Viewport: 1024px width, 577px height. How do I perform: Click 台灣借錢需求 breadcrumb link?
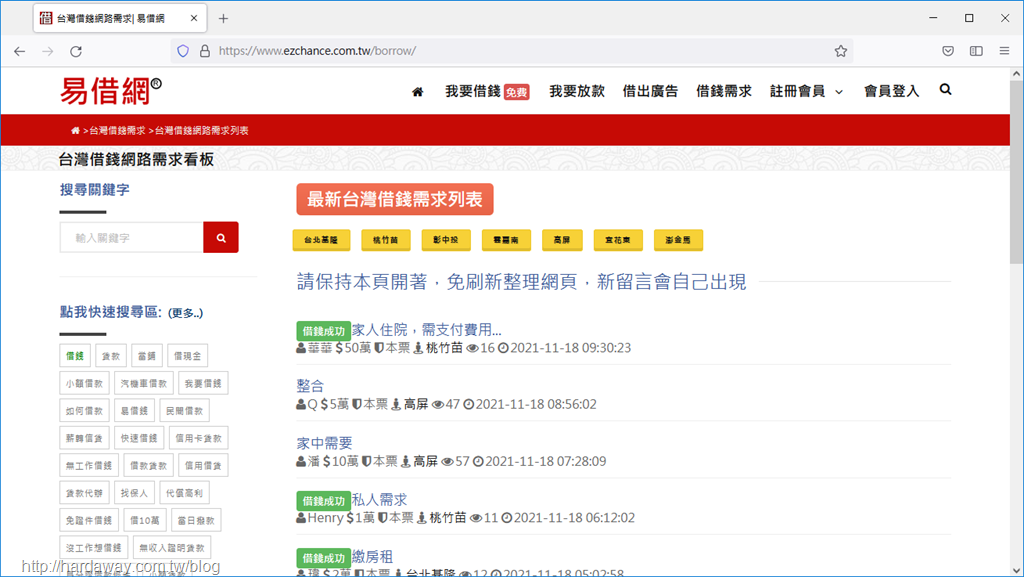click(117, 131)
